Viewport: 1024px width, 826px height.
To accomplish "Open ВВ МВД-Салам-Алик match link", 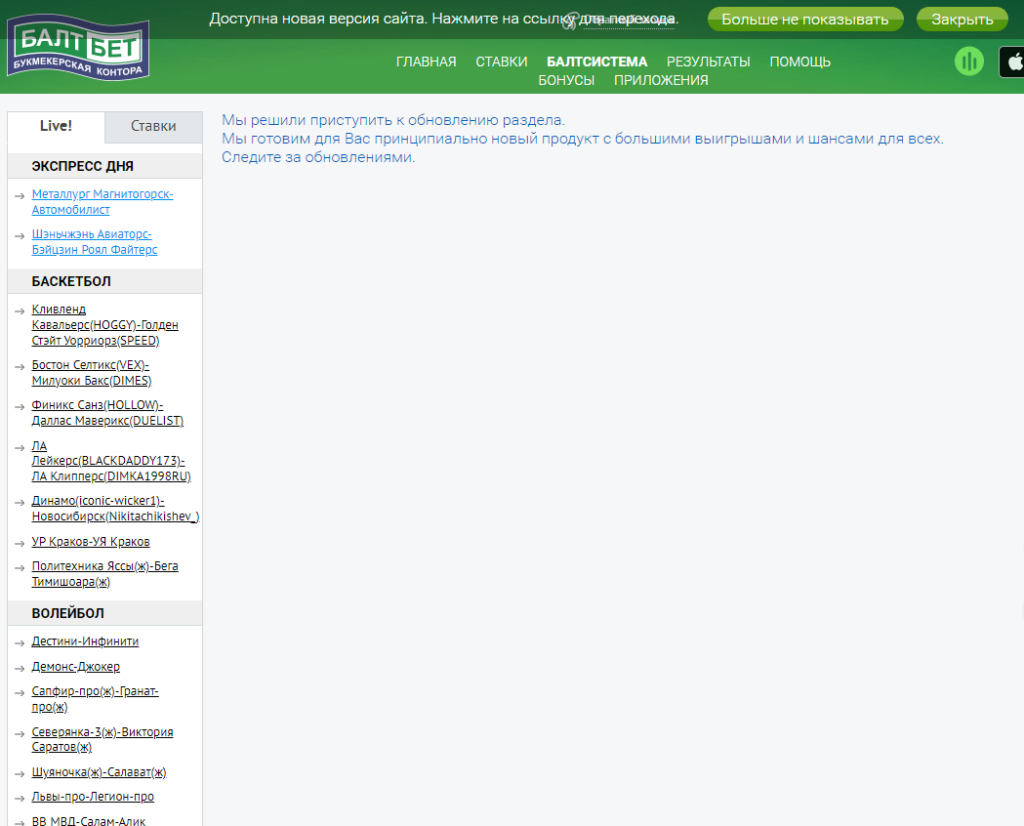I will click(x=89, y=821).
